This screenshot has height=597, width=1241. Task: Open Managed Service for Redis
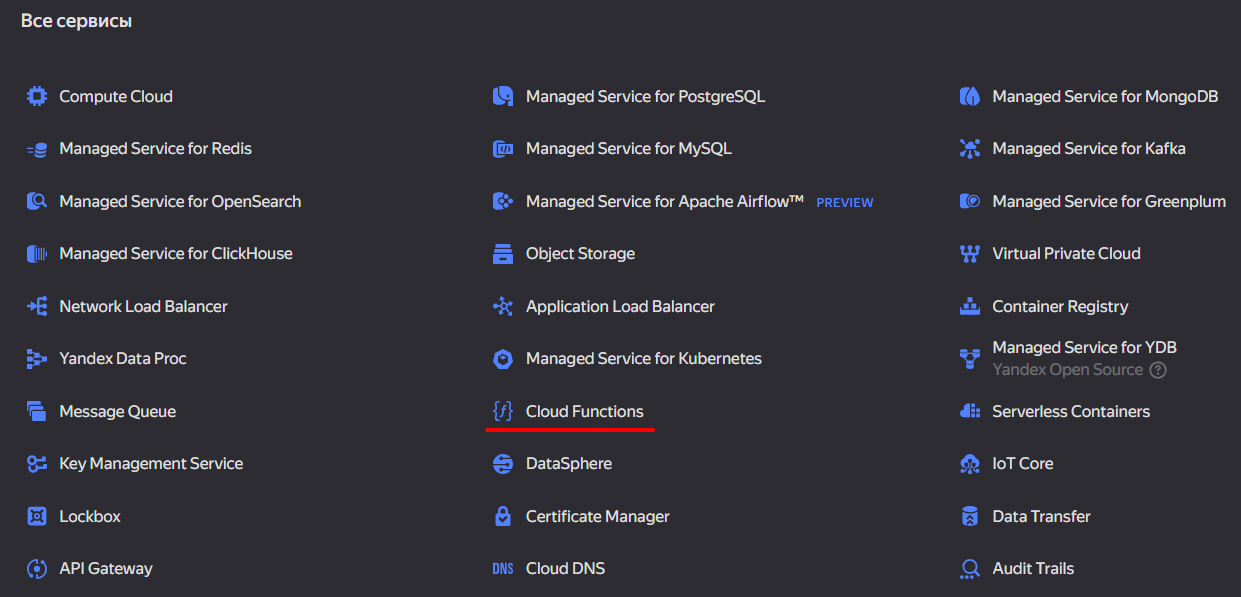(155, 148)
